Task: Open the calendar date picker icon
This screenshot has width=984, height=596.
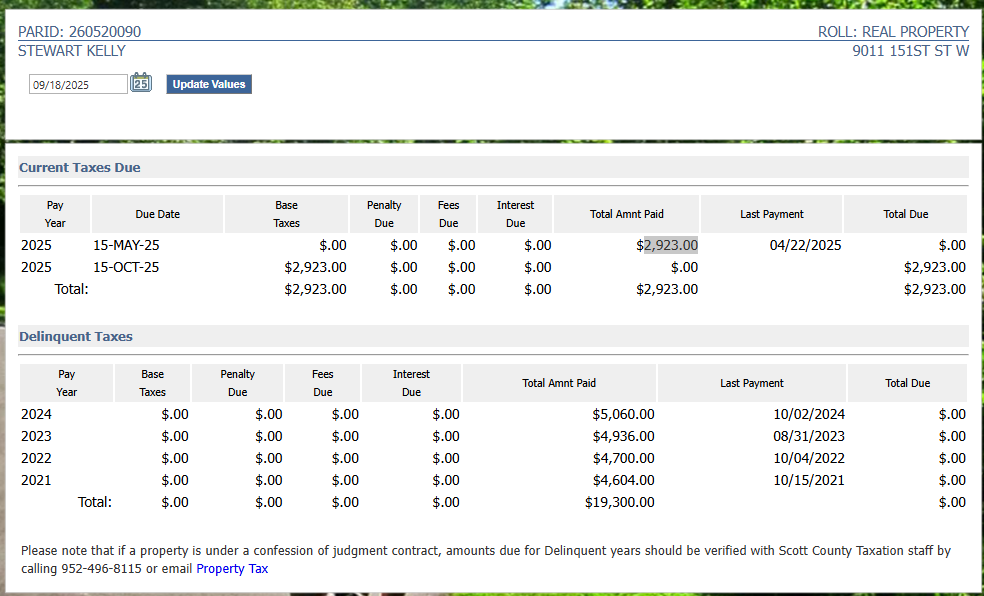Action: [x=141, y=83]
